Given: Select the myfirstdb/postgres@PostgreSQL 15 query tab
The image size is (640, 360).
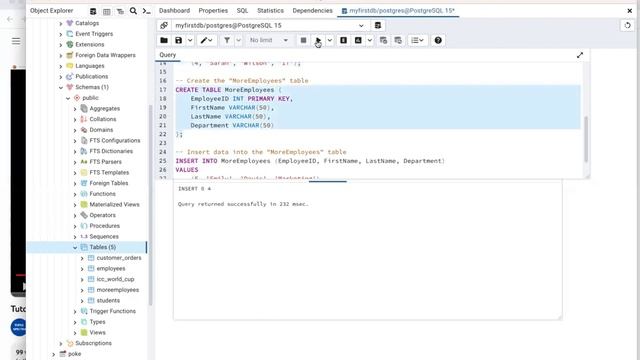Looking at the screenshot, I should coord(398,11).
